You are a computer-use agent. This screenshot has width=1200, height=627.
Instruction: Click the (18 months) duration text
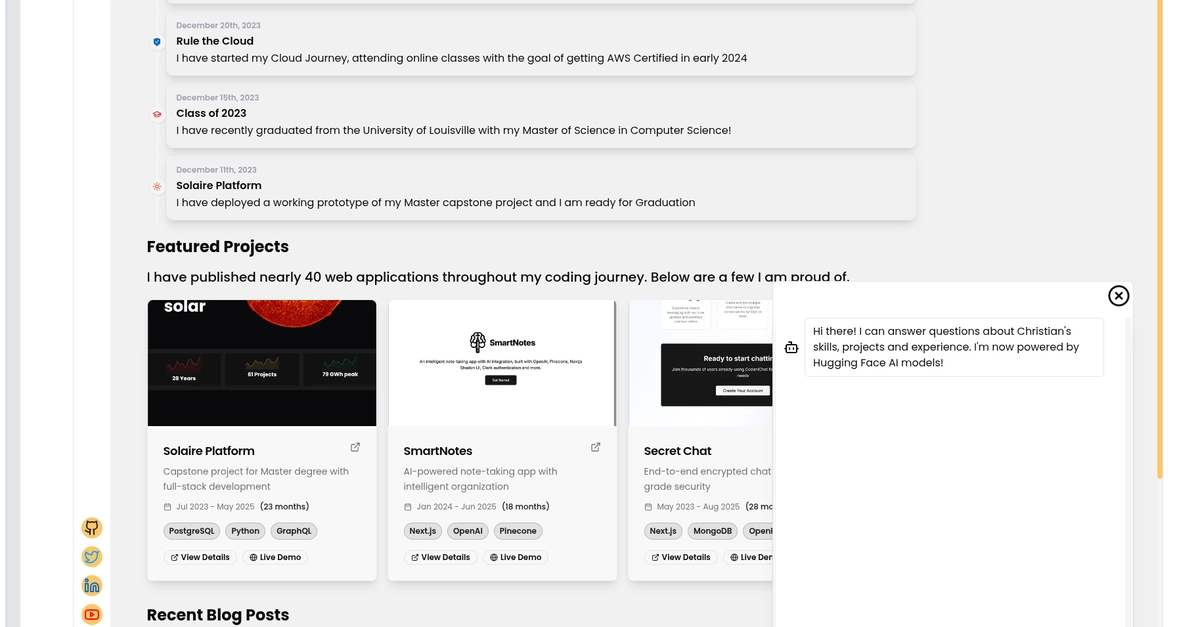click(x=526, y=507)
